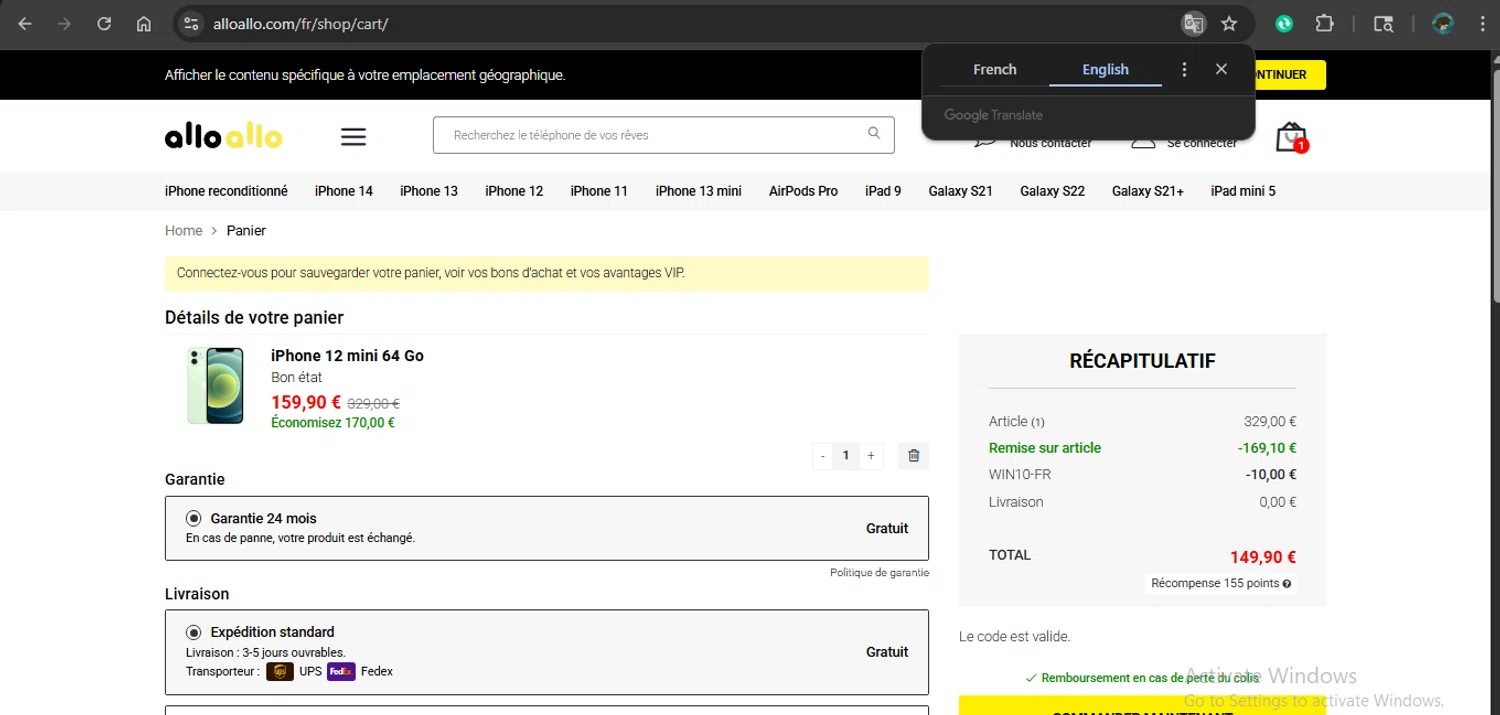Open iPhone reconditionné category
Screen dimensions: 1500x715
coord(226,191)
